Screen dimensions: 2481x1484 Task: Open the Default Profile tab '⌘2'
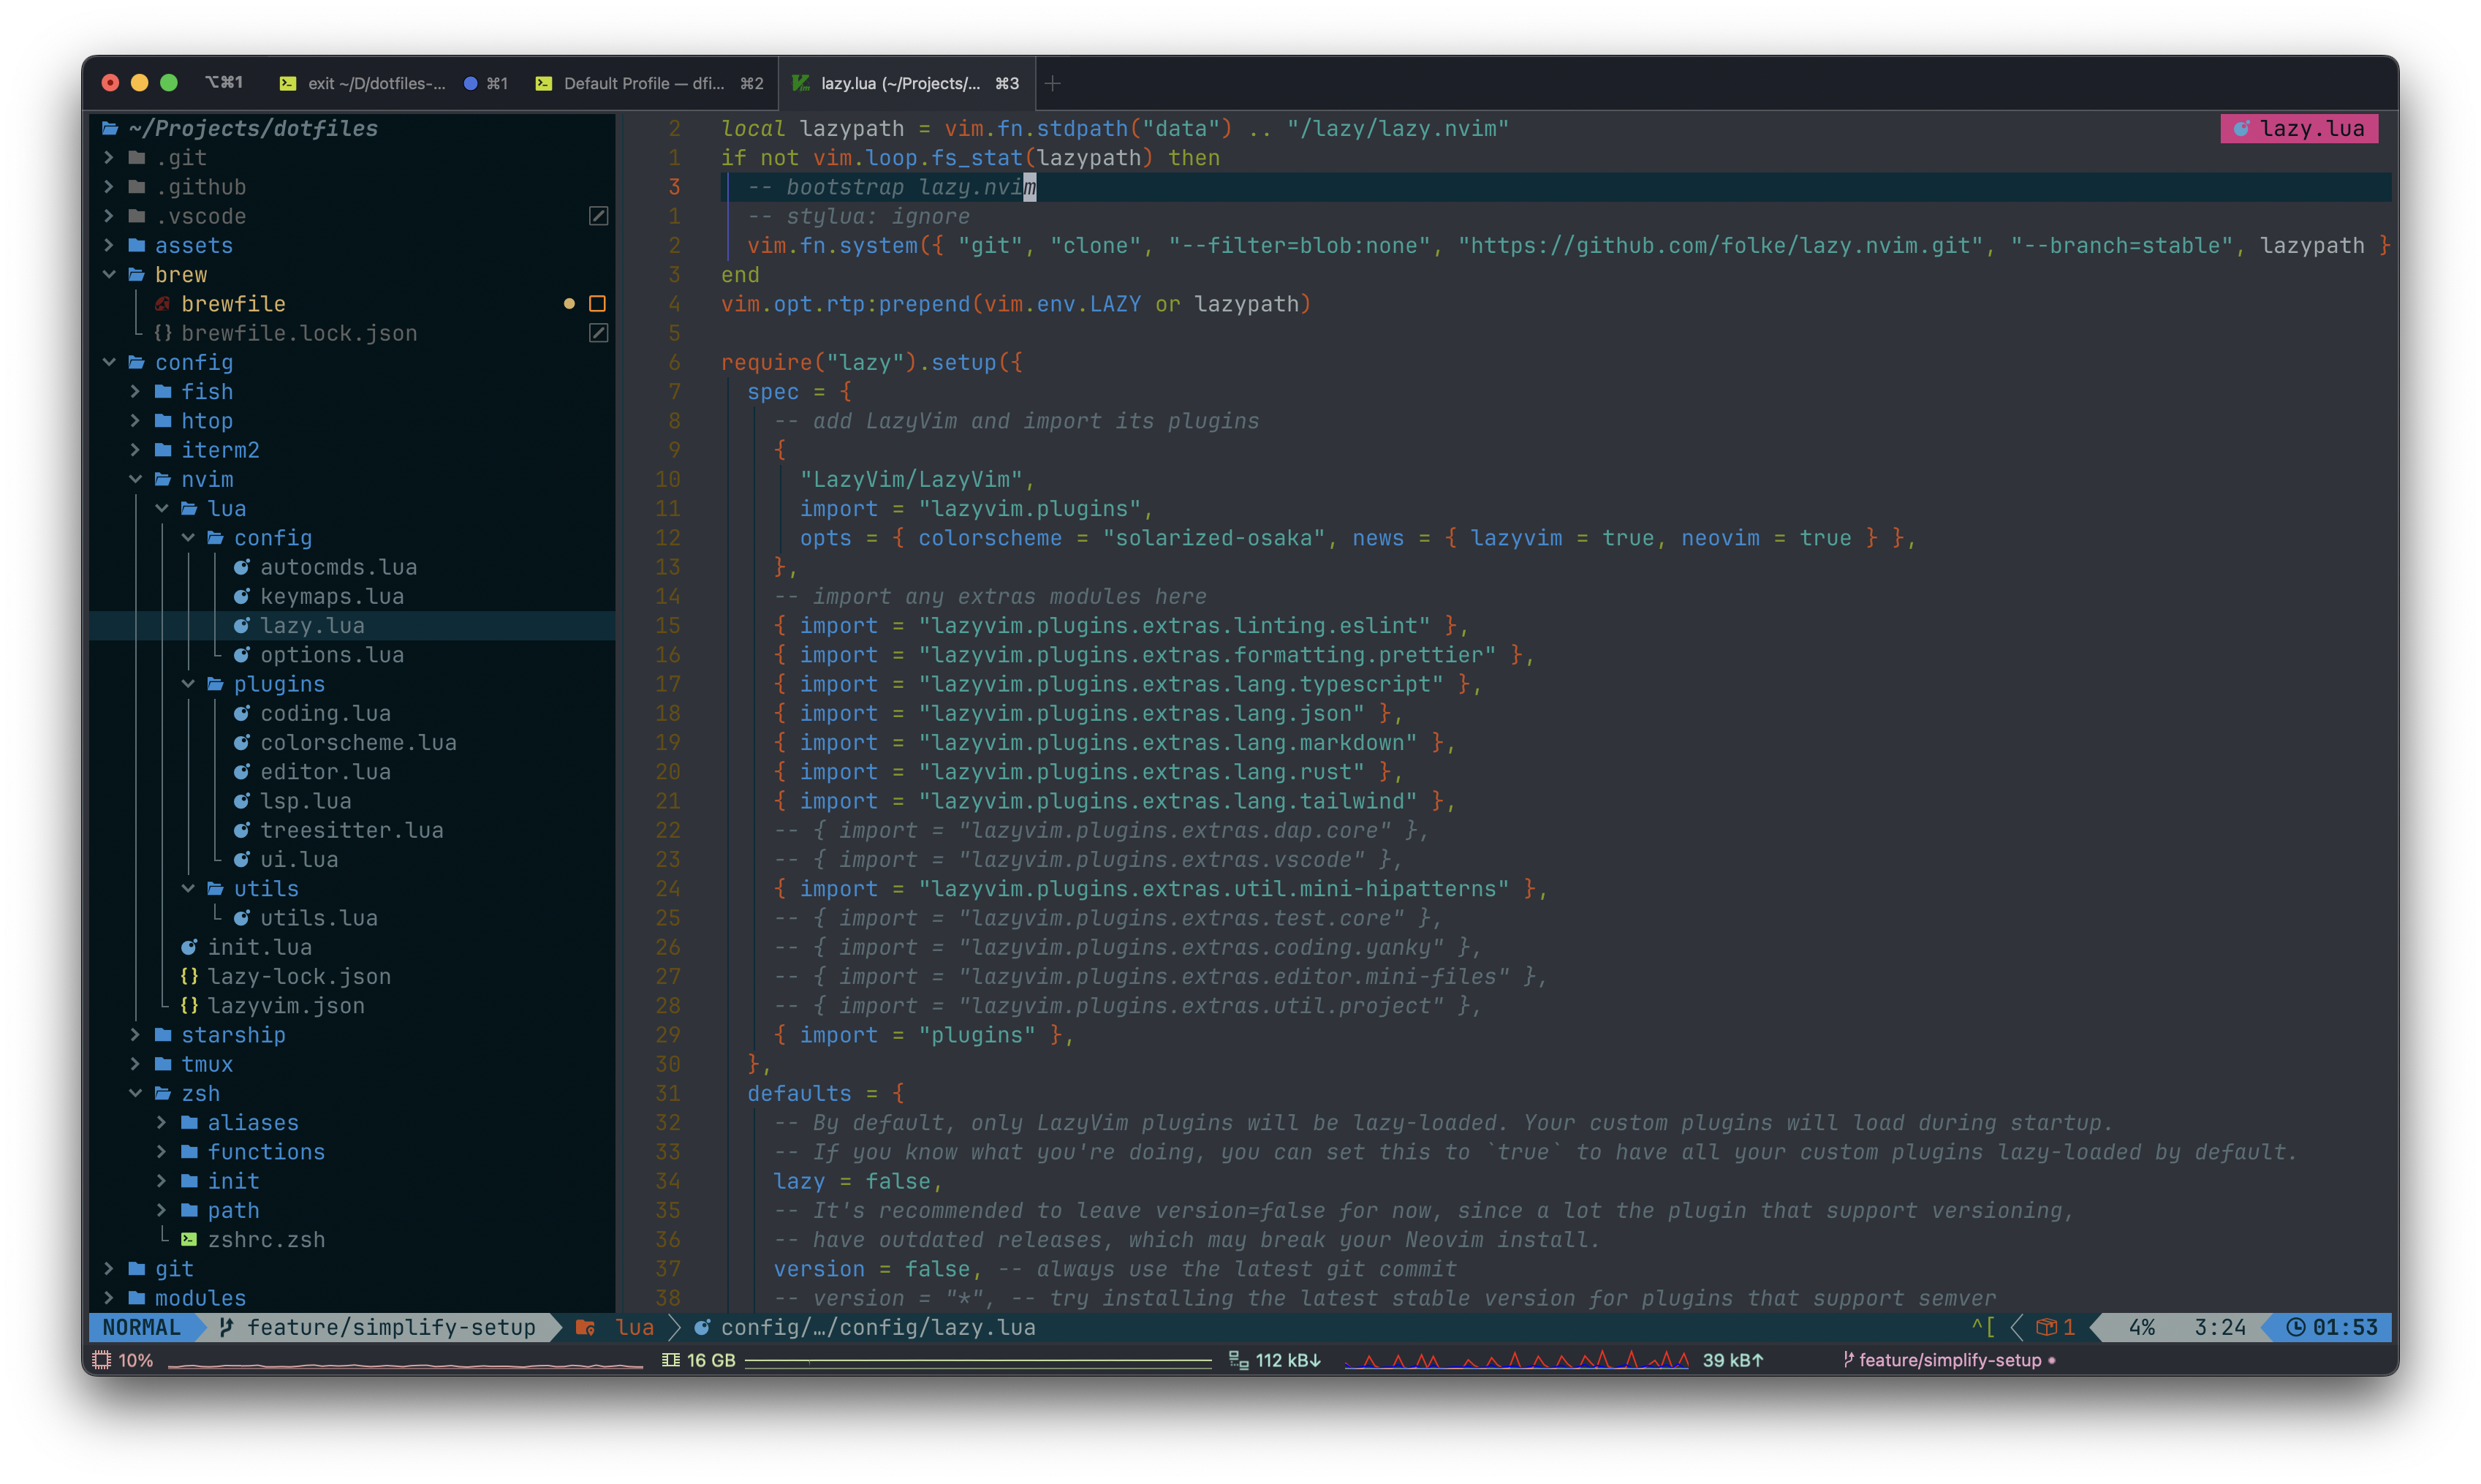click(x=639, y=83)
